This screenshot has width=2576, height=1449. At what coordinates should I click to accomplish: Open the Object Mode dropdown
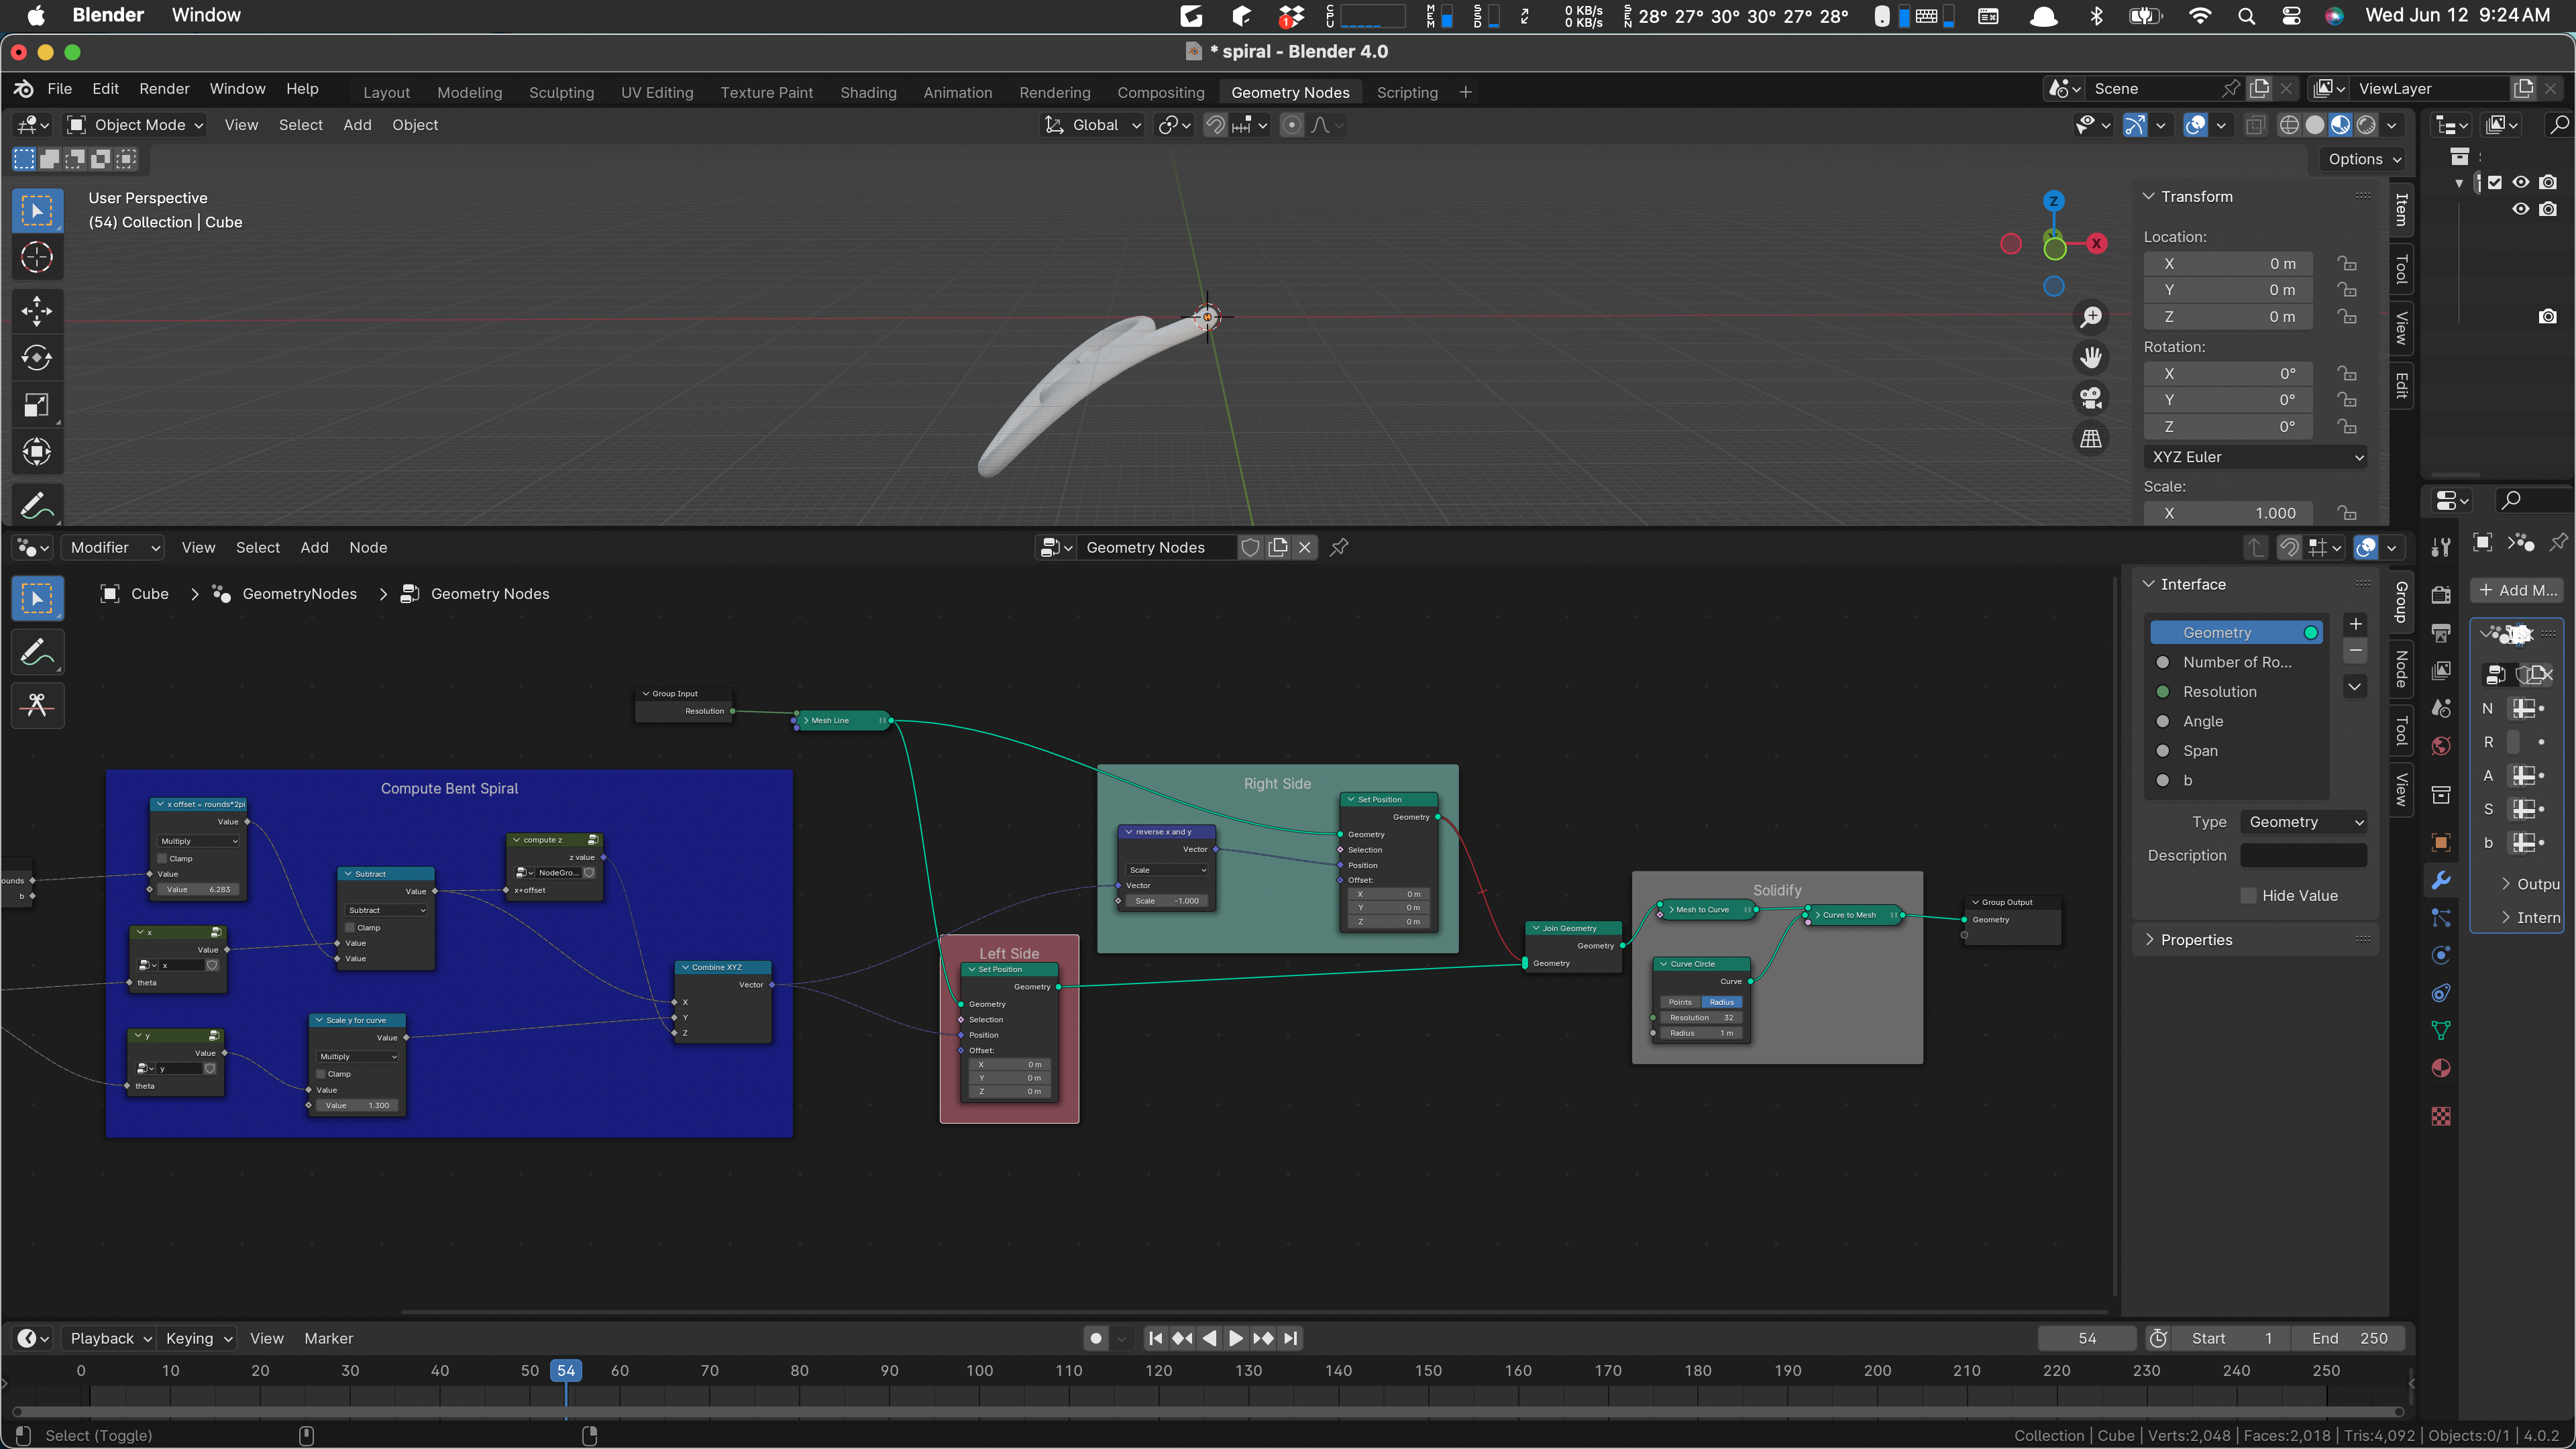click(x=136, y=125)
